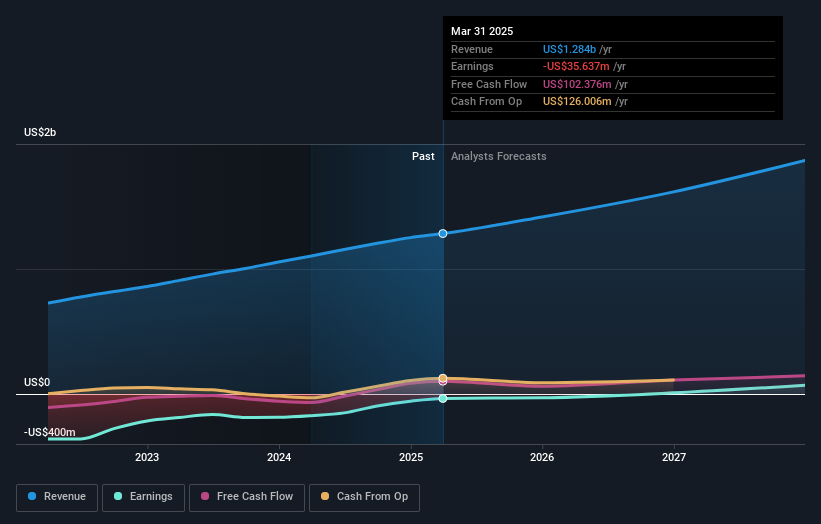Click the Mar 31 2025 tooltip date
The image size is (821, 524).
click(x=482, y=31)
